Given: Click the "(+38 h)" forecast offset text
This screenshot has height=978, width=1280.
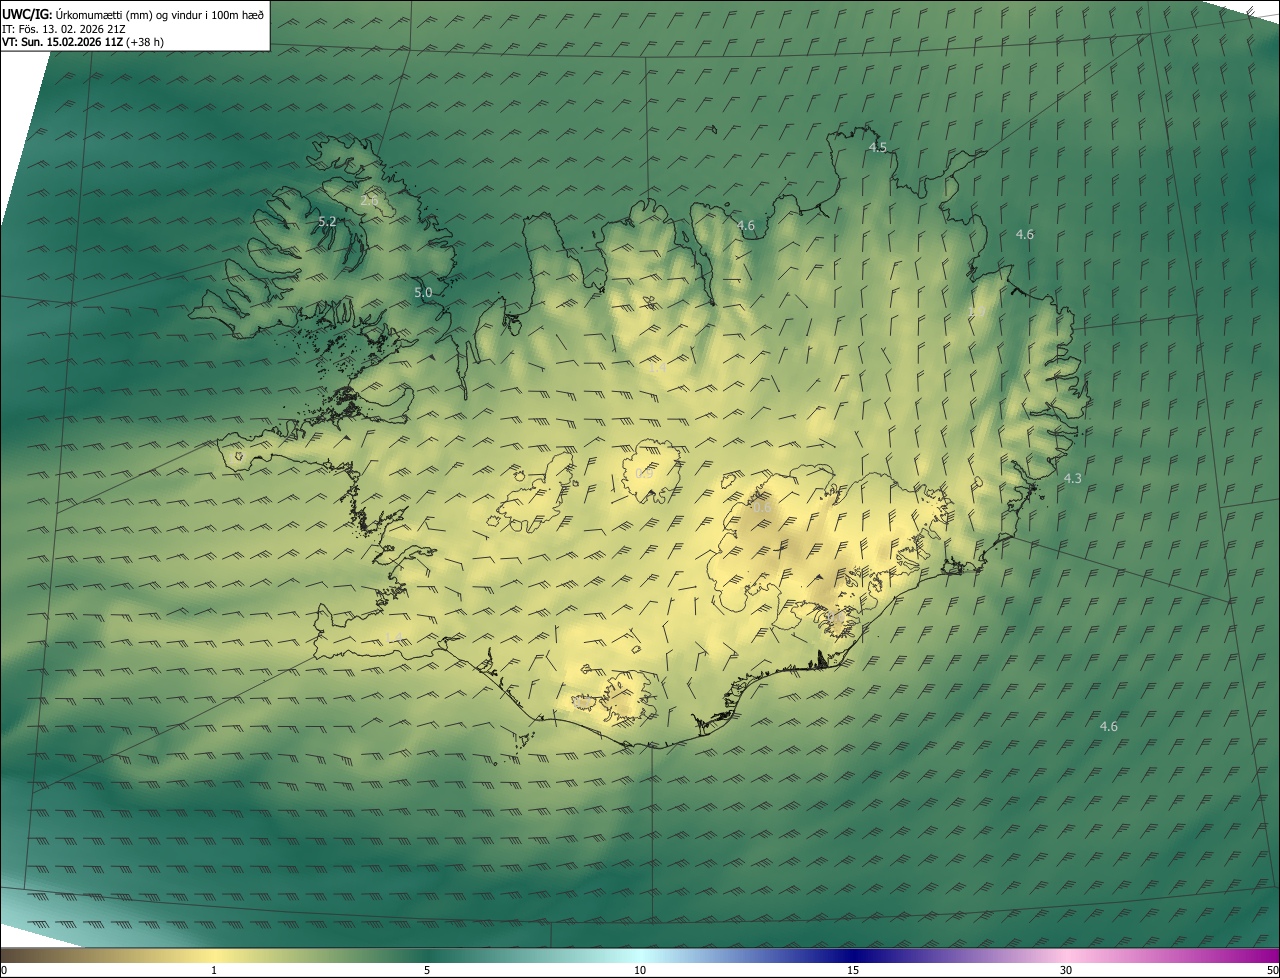Looking at the screenshot, I should [145, 42].
